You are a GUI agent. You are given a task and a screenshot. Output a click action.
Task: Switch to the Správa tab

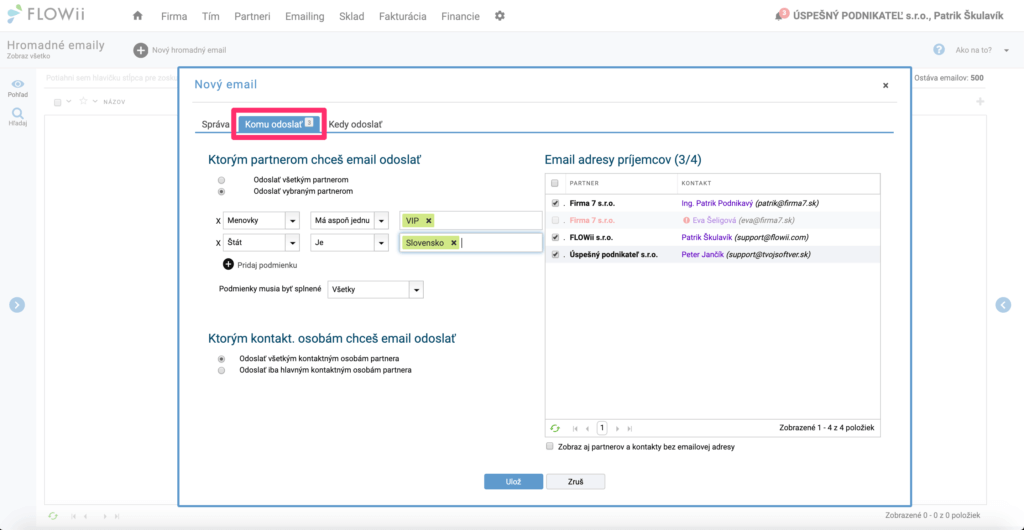pyautogui.click(x=215, y=123)
